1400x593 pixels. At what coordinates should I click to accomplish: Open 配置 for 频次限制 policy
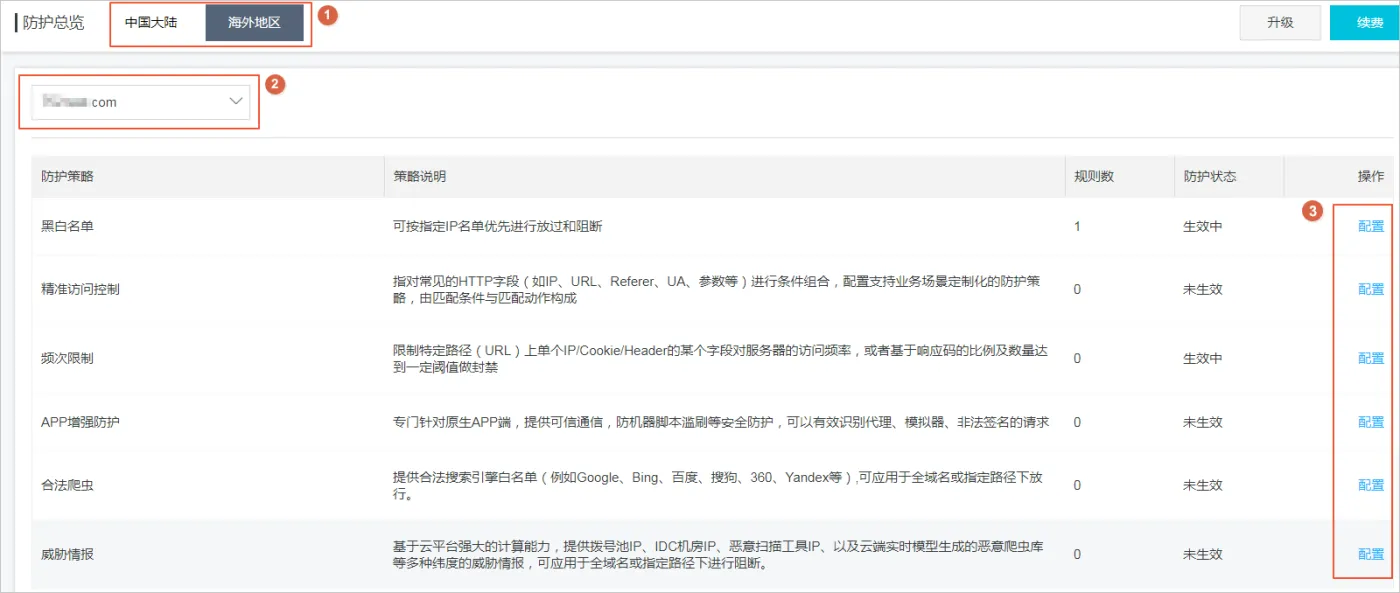(x=1371, y=358)
